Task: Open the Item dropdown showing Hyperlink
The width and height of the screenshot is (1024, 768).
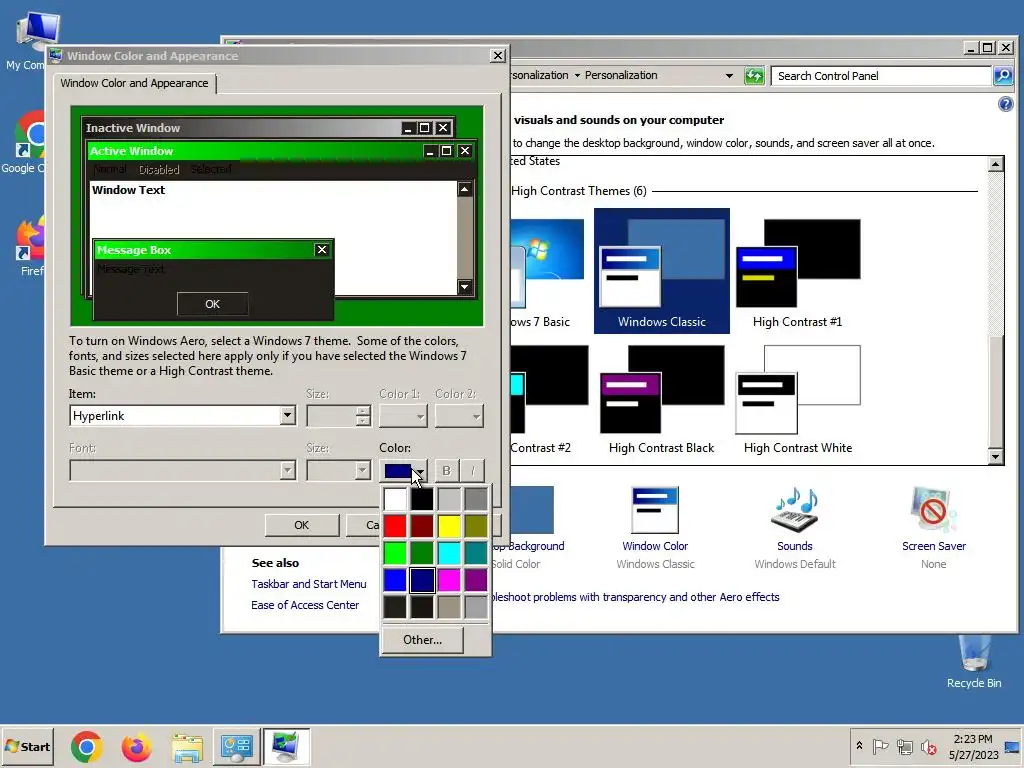Action: (287, 416)
